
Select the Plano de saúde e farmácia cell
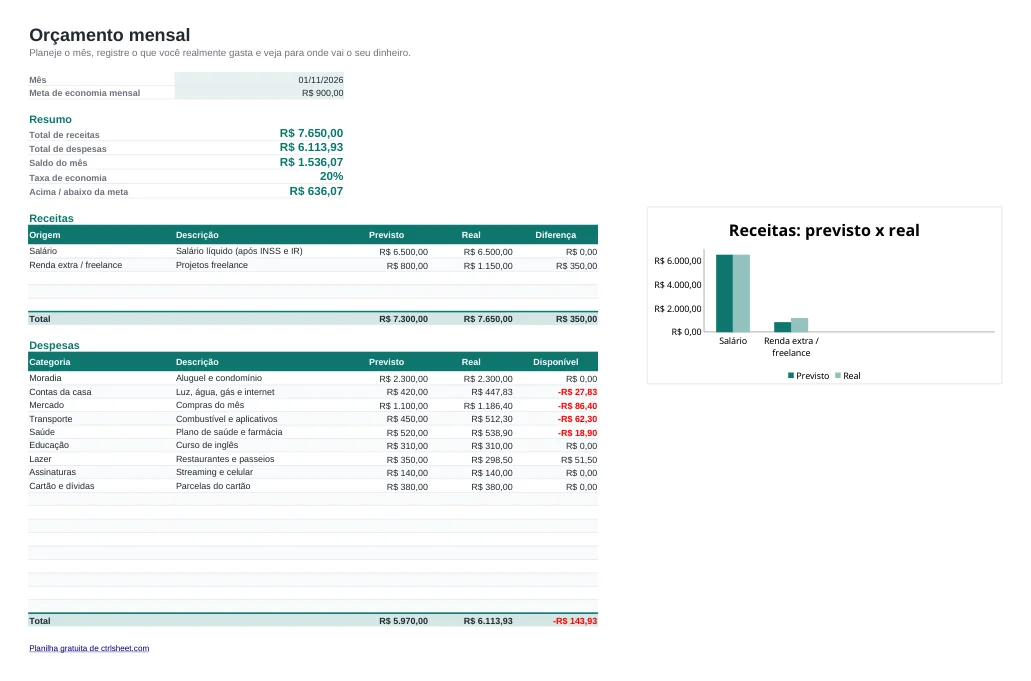(x=229, y=432)
